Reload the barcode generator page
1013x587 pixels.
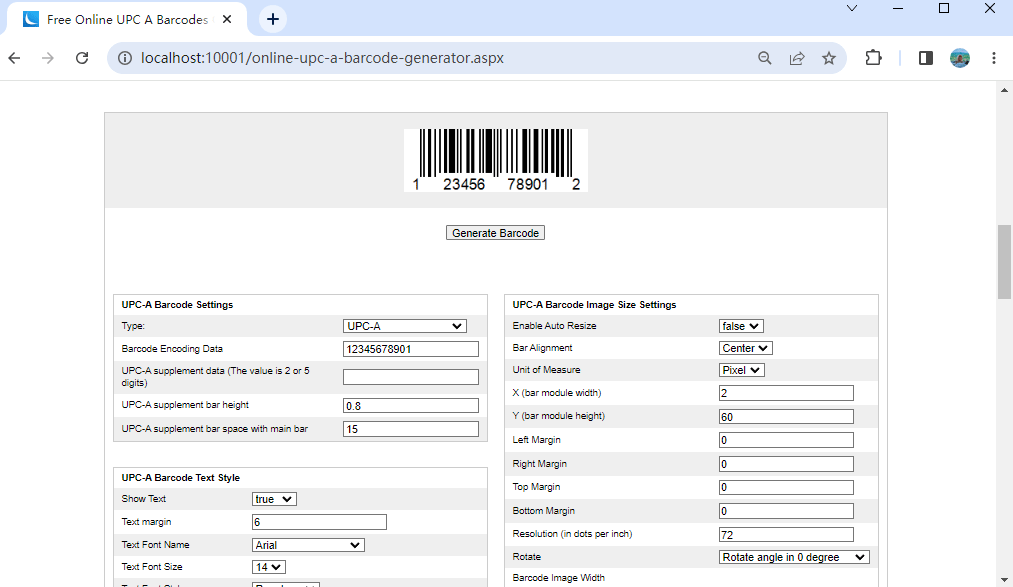point(83,58)
